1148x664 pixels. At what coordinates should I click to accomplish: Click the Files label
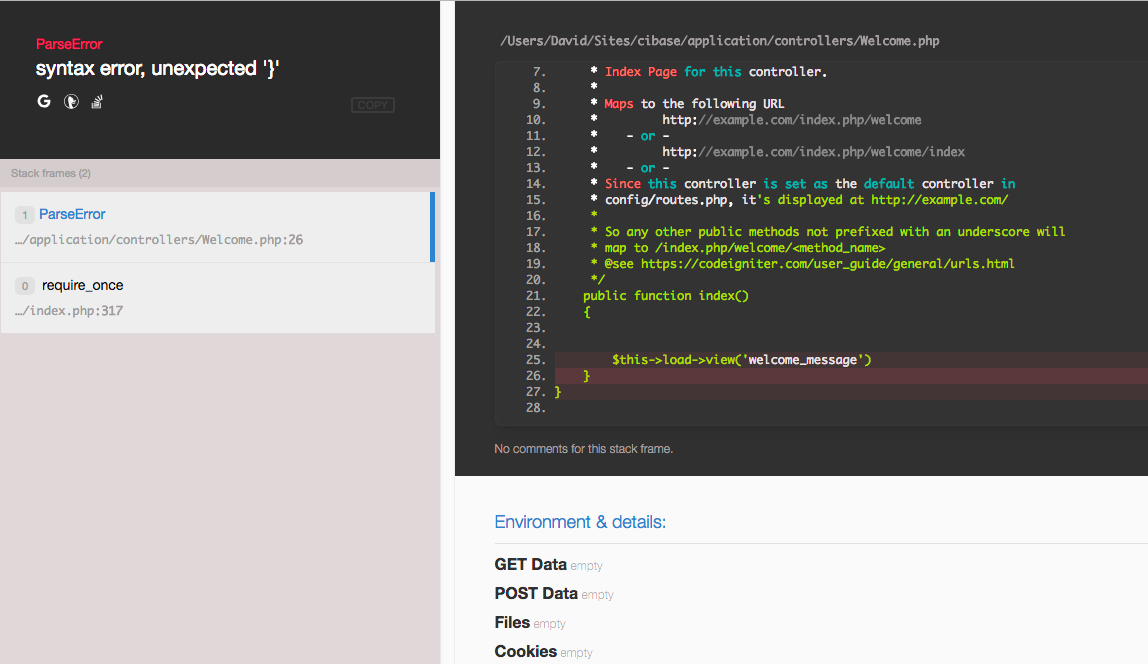tap(512, 622)
